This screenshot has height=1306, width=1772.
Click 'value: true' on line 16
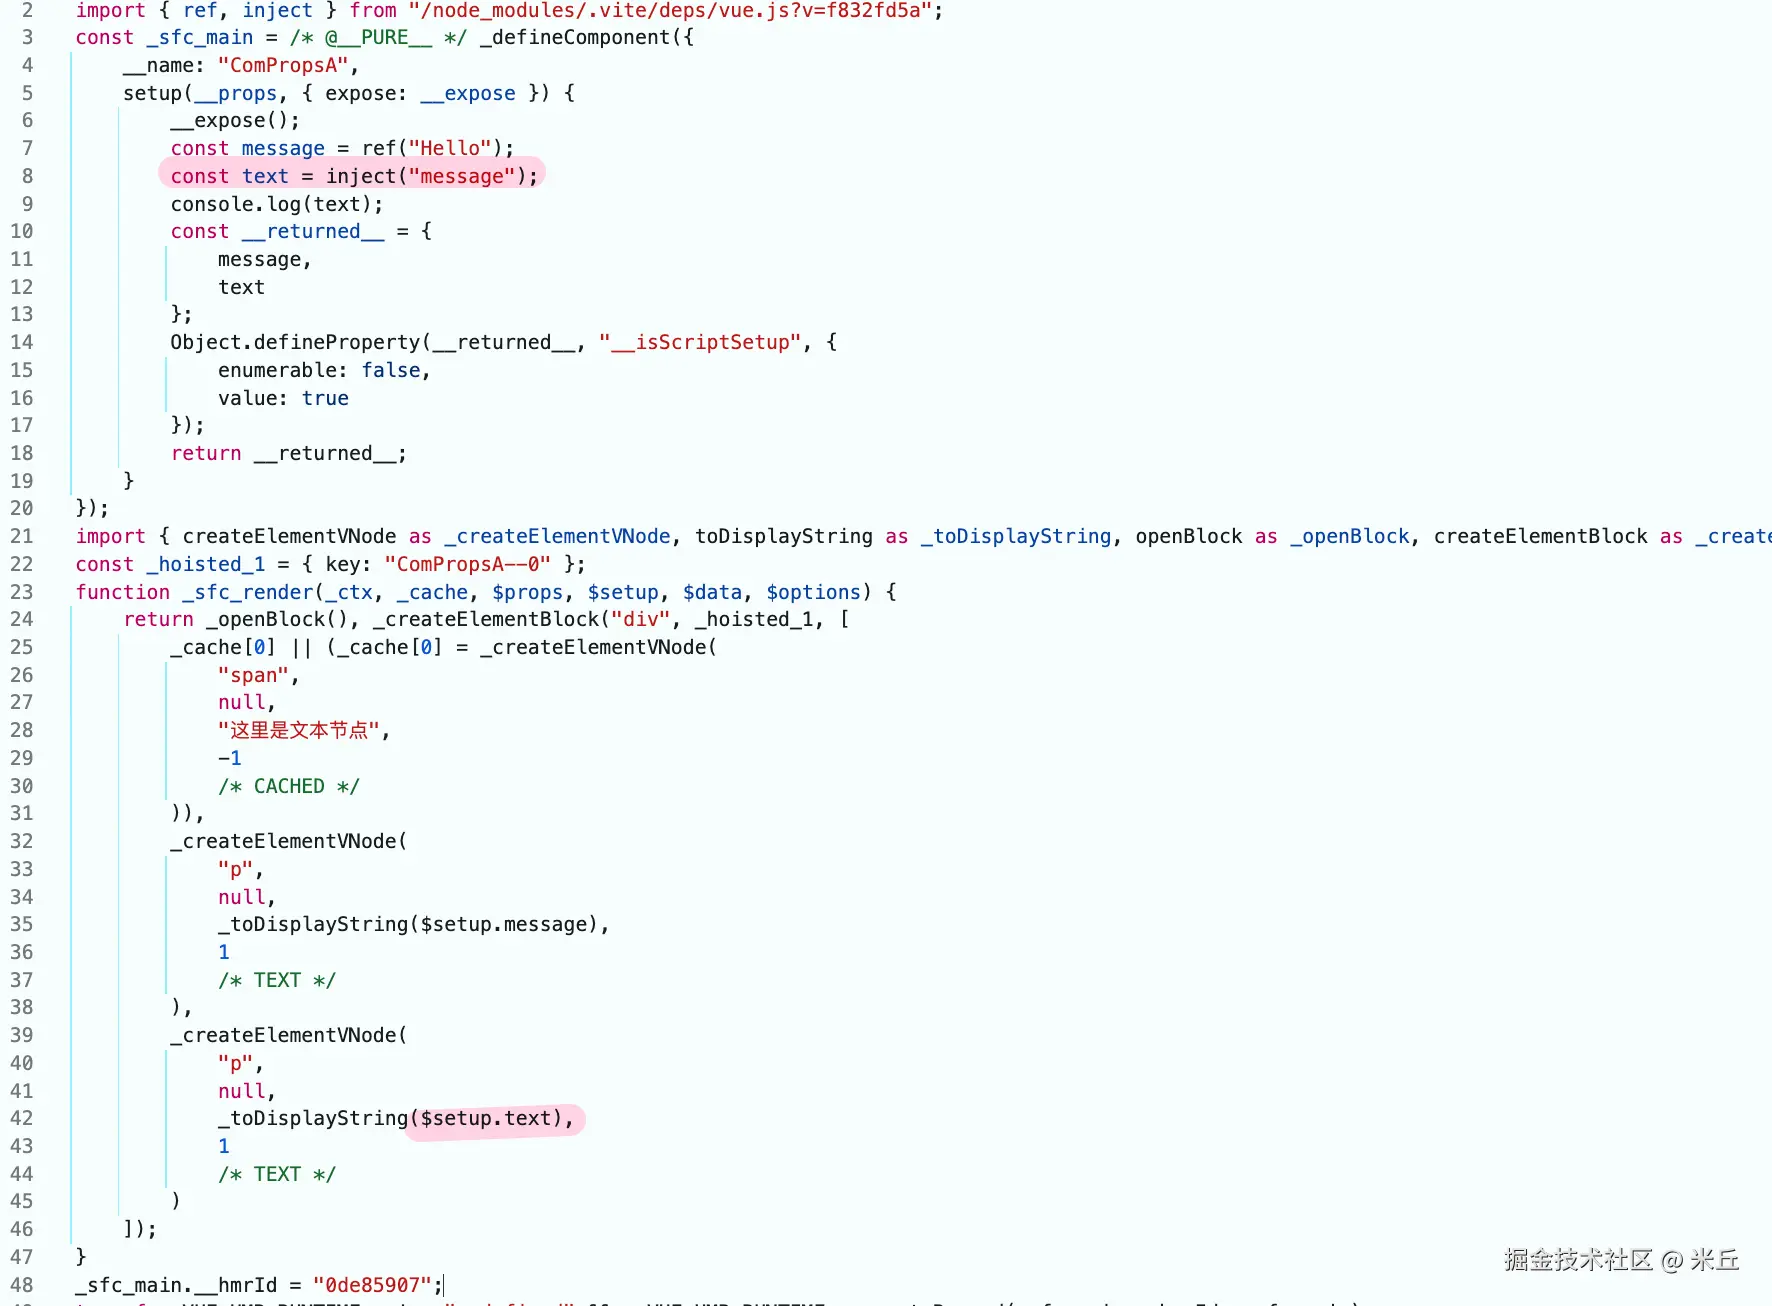coord(283,398)
